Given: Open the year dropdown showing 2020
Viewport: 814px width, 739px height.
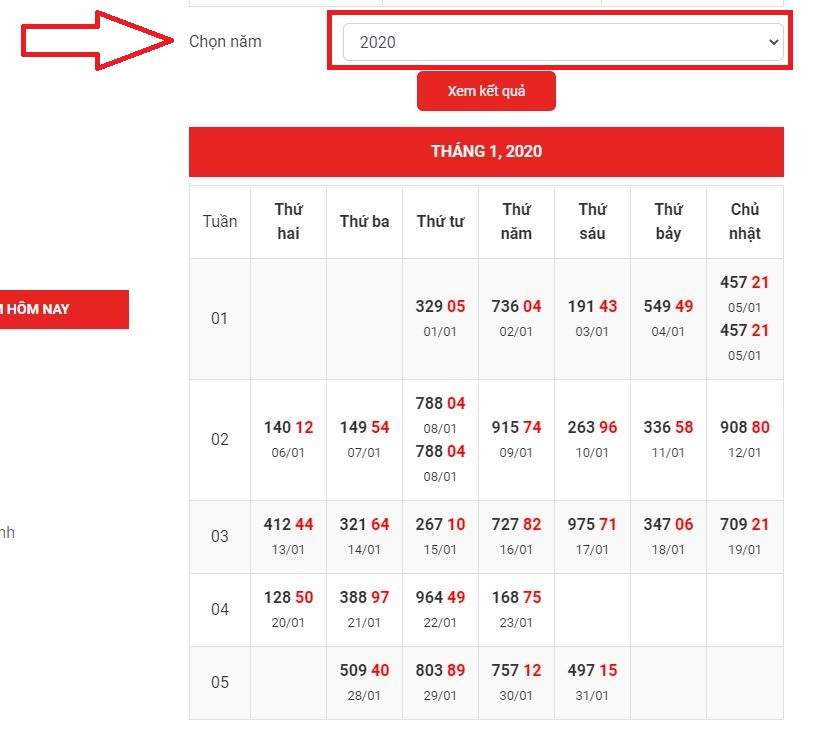Looking at the screenshot, I should click(561, 42).
